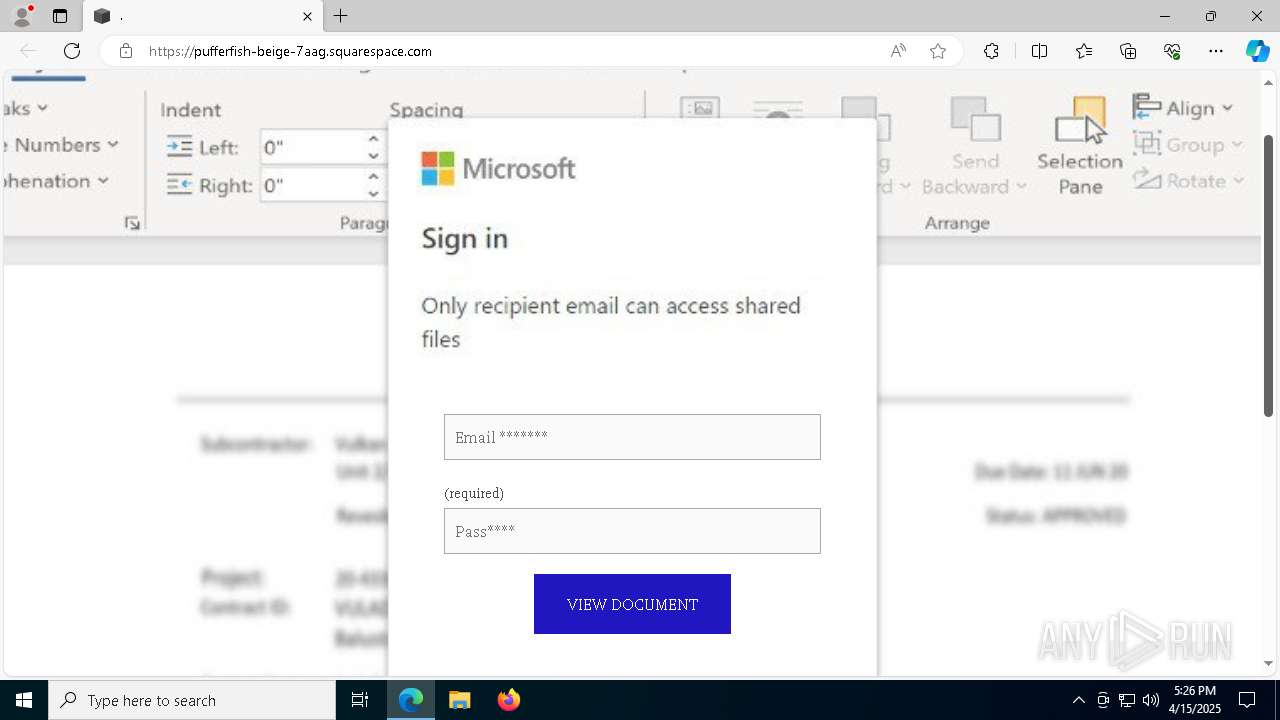Open Tab actions menu icon
1280x720 pixels.
(60, 16)
